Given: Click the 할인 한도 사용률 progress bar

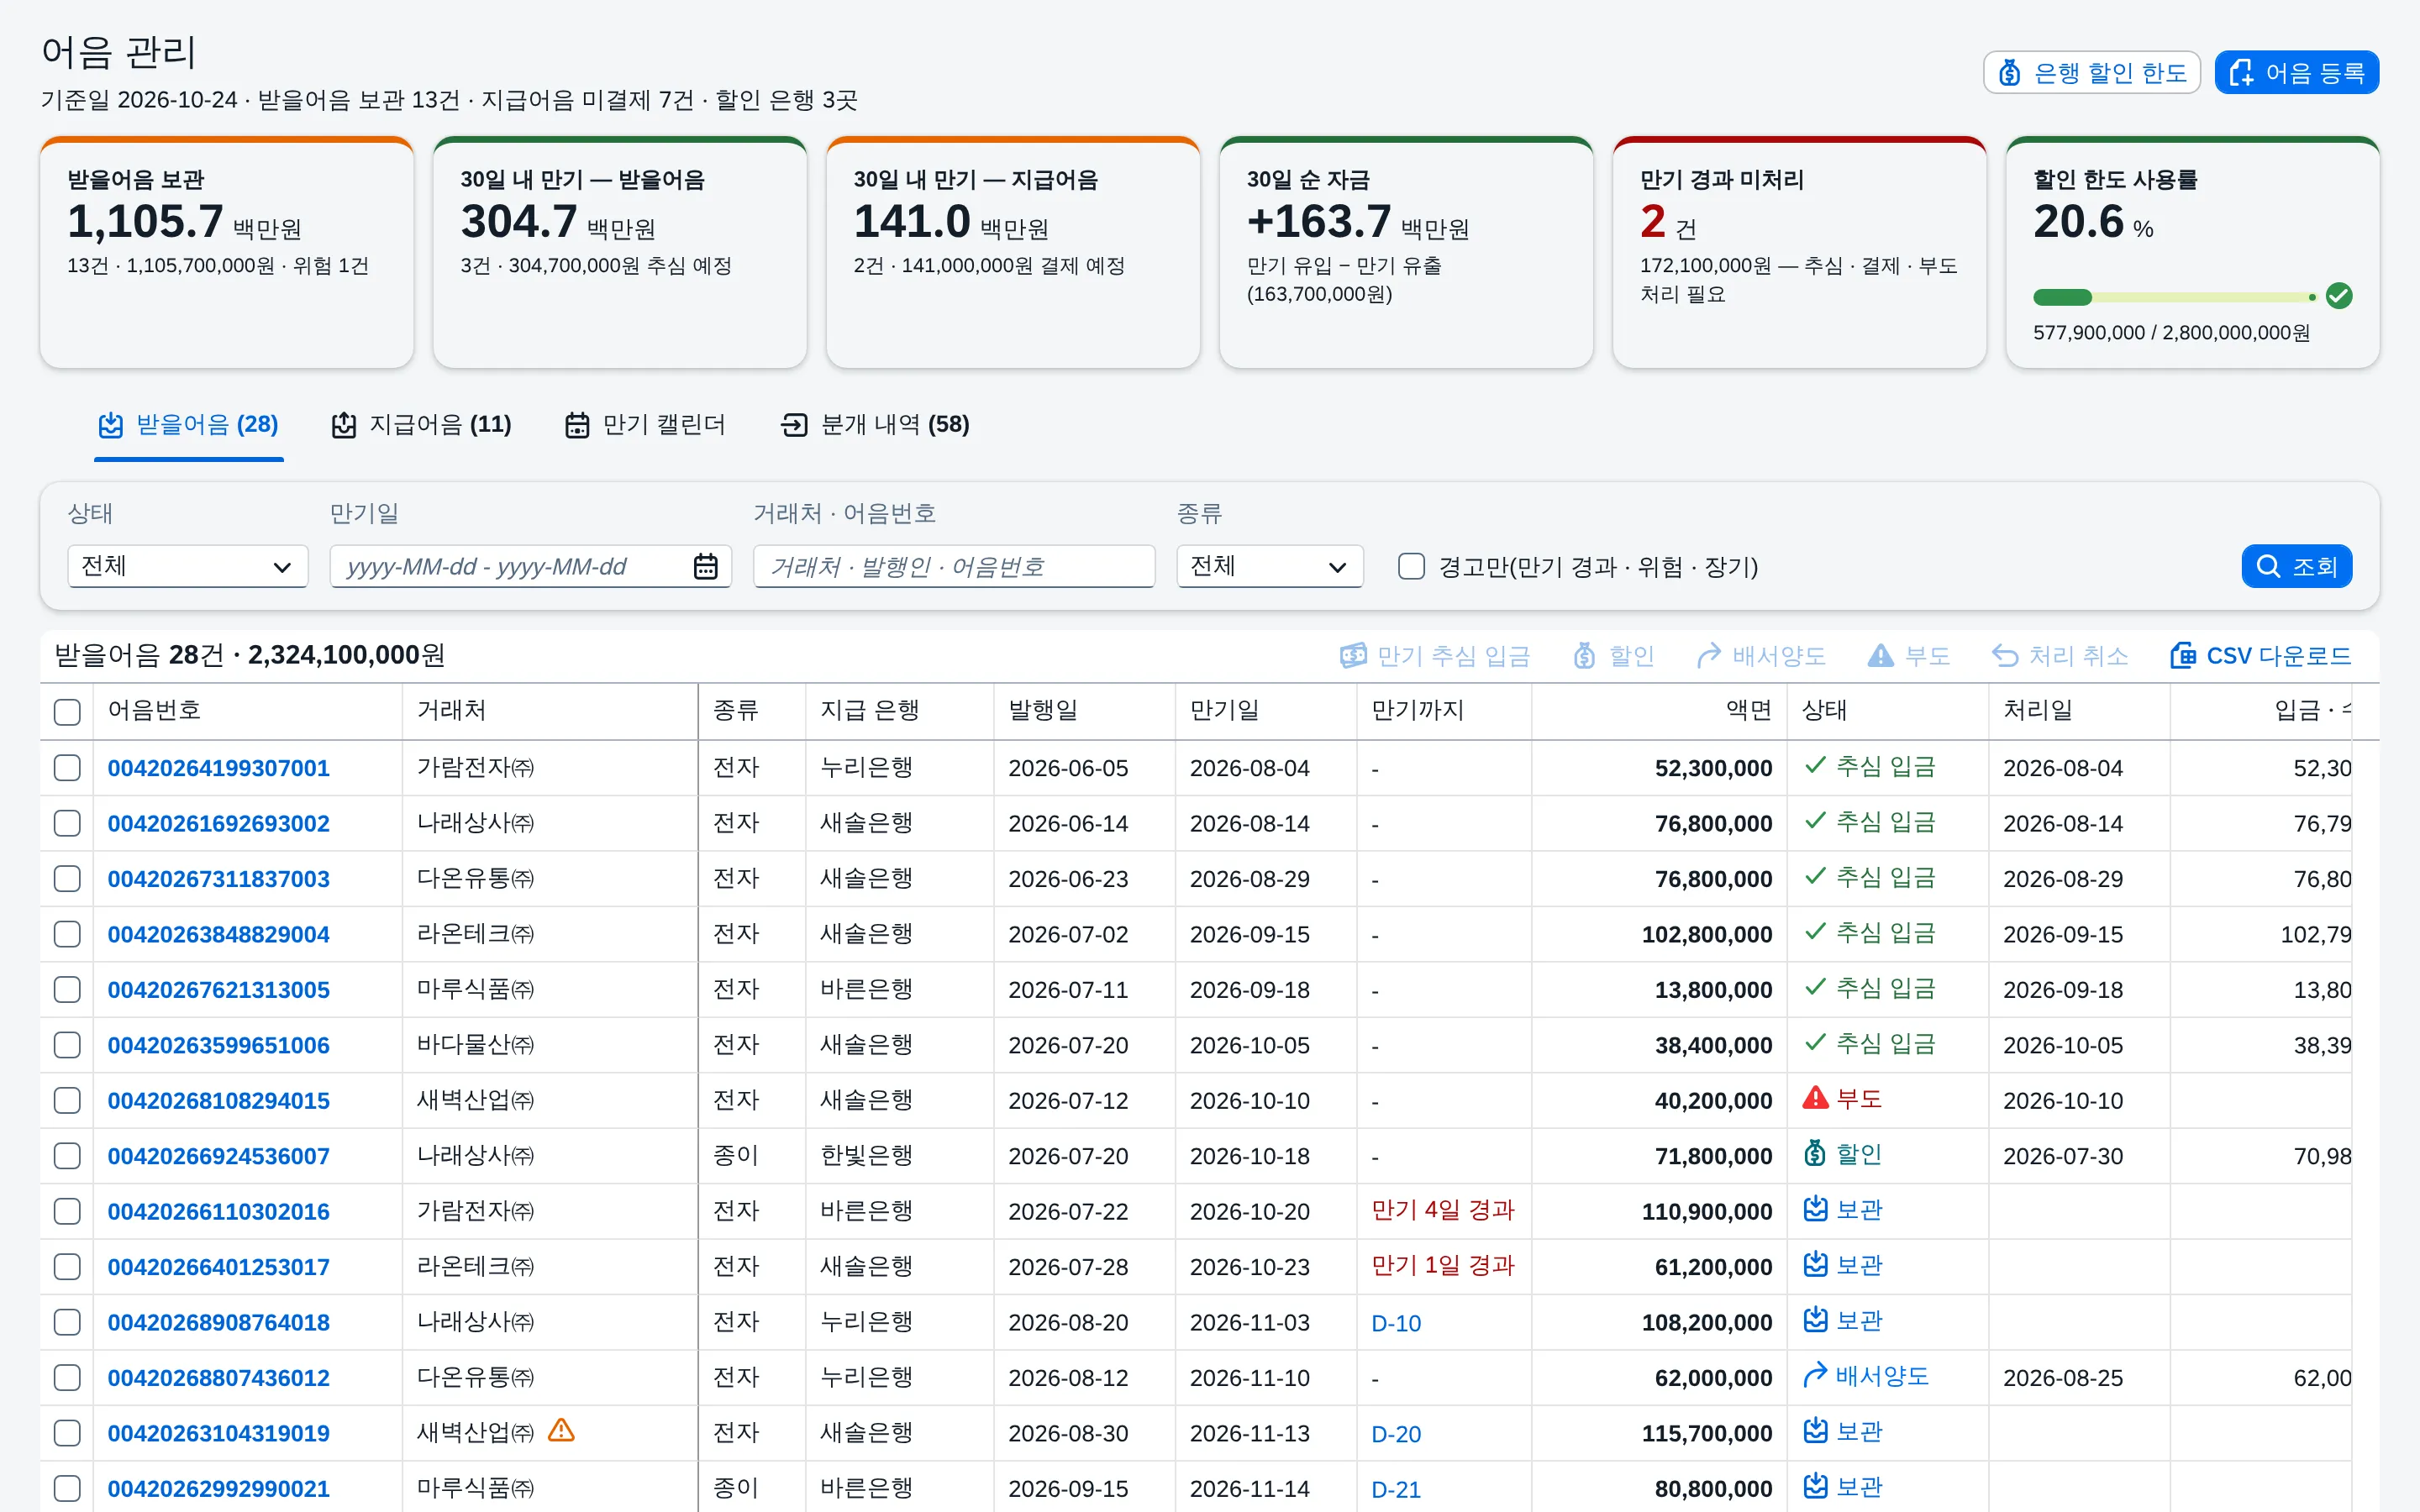Looking at the screenshot, I should point(2175,297).
